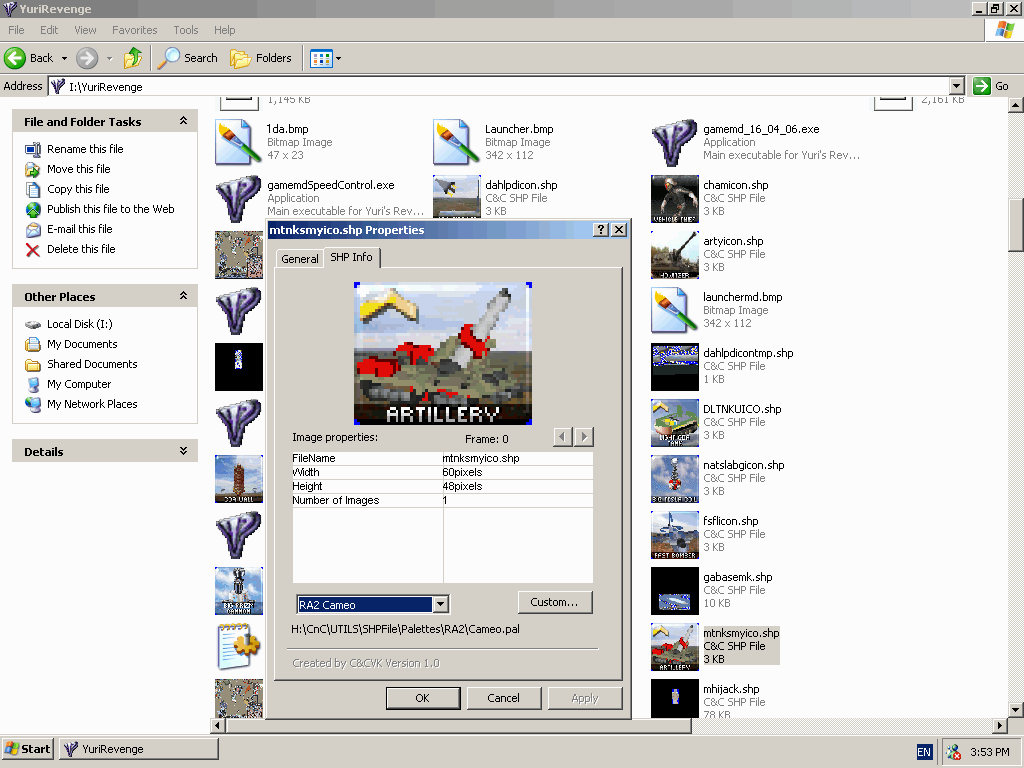1024x768 pixels.
Task: Select the gamemd_16_04_06.exe icon
Action: click(x=675, y=142)
